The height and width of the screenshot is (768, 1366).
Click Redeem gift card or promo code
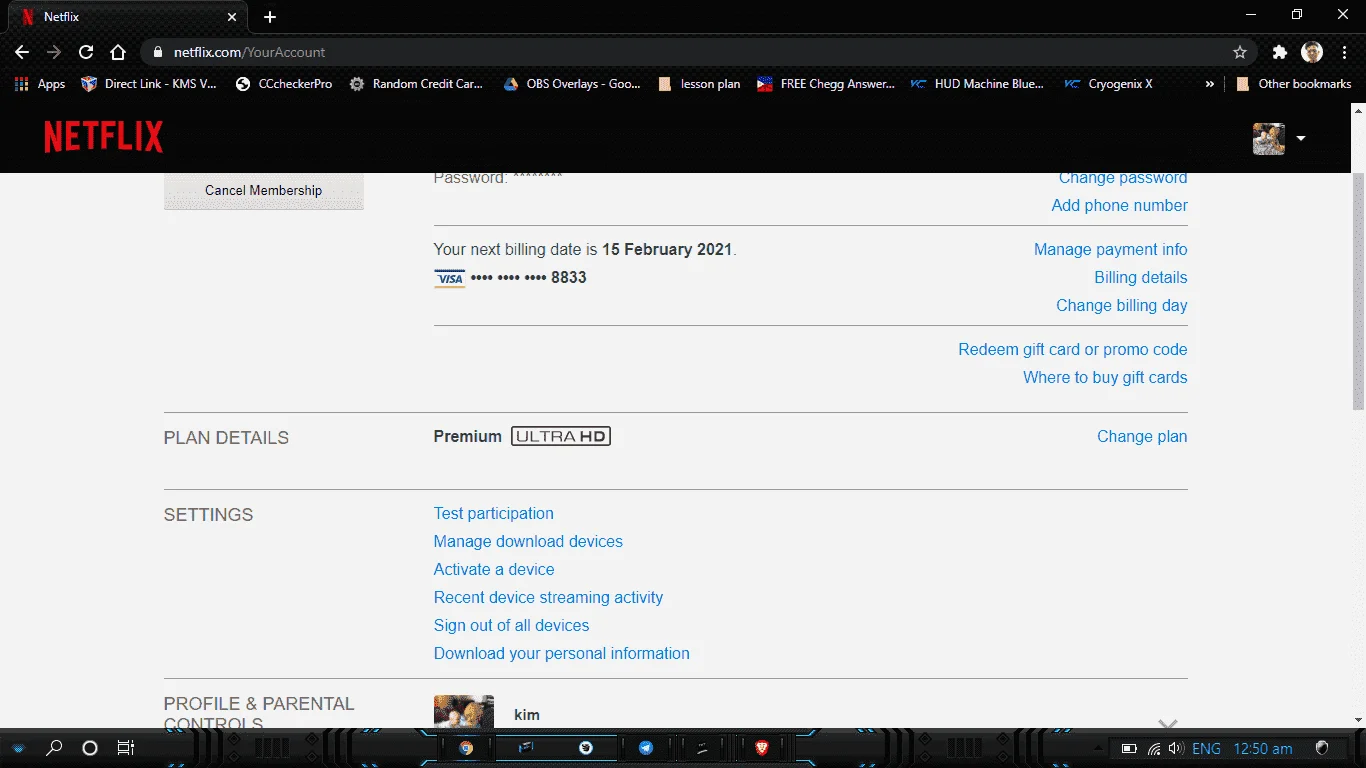[x=1073, y=349]
